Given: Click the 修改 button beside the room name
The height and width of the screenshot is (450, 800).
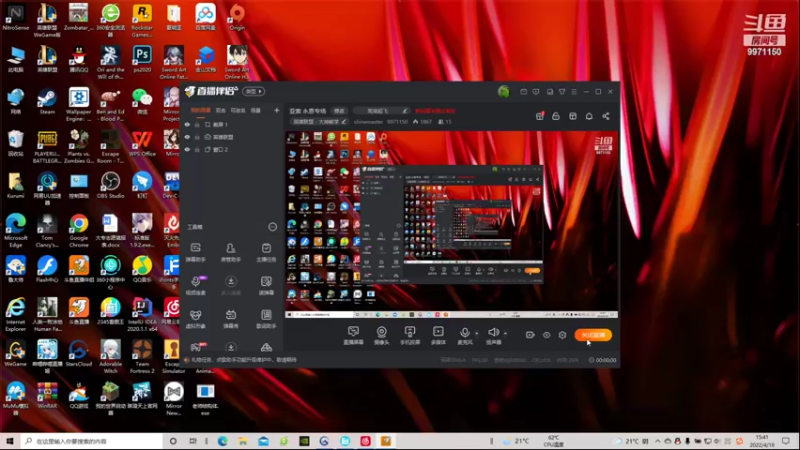Looking at the screenshot, I should point(339,111).
